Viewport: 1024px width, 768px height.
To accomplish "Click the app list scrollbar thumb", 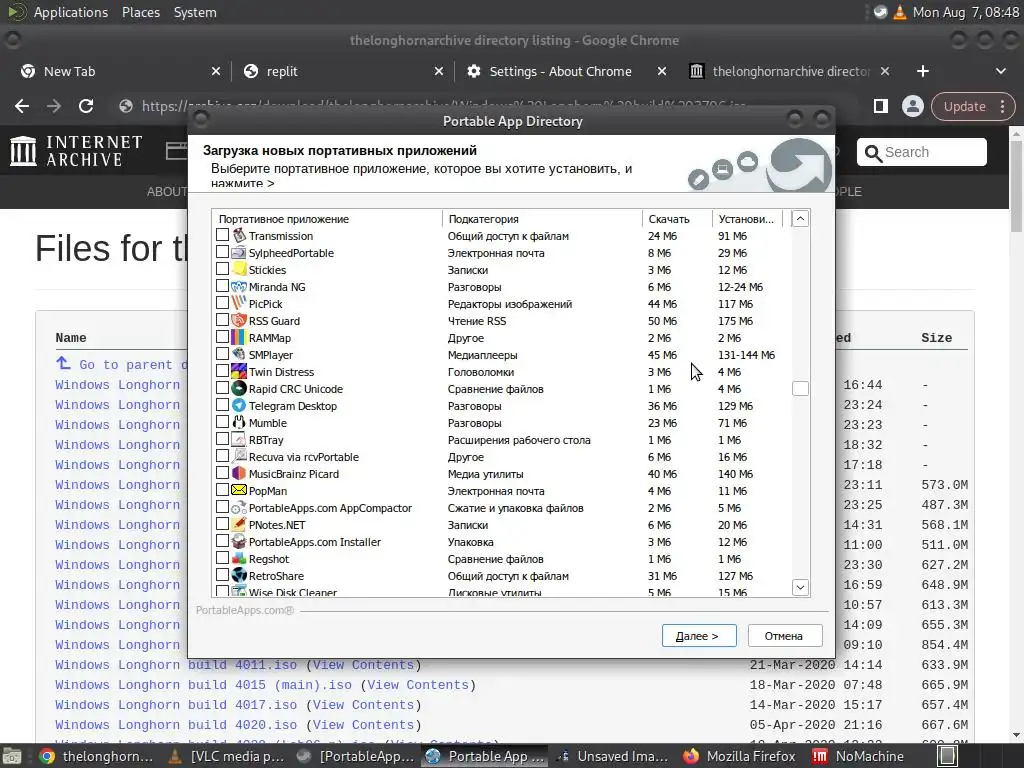I will coord(800,389).
